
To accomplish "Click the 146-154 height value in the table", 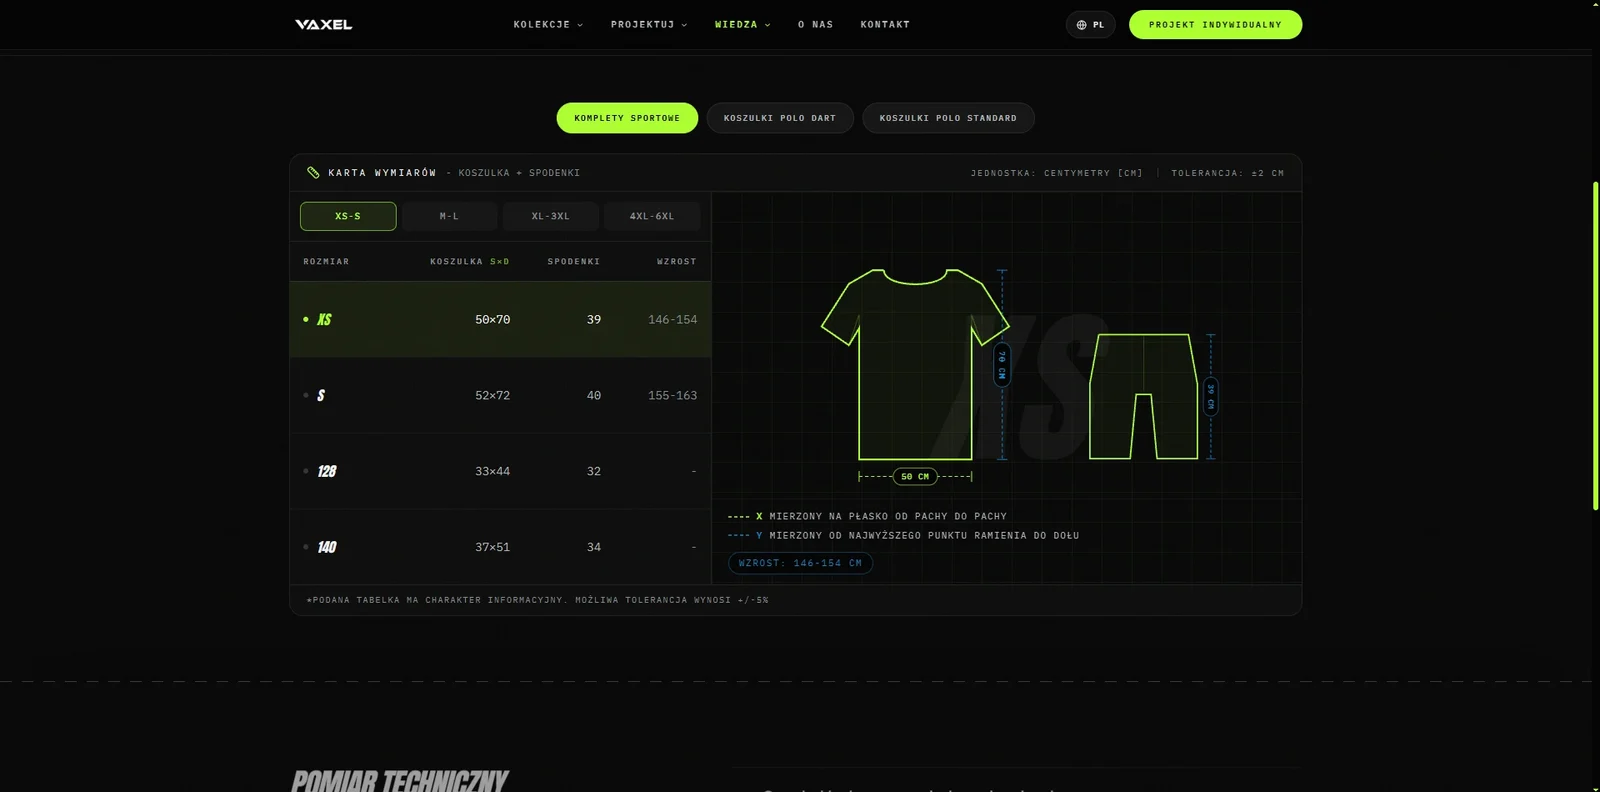I will (672, 320).
